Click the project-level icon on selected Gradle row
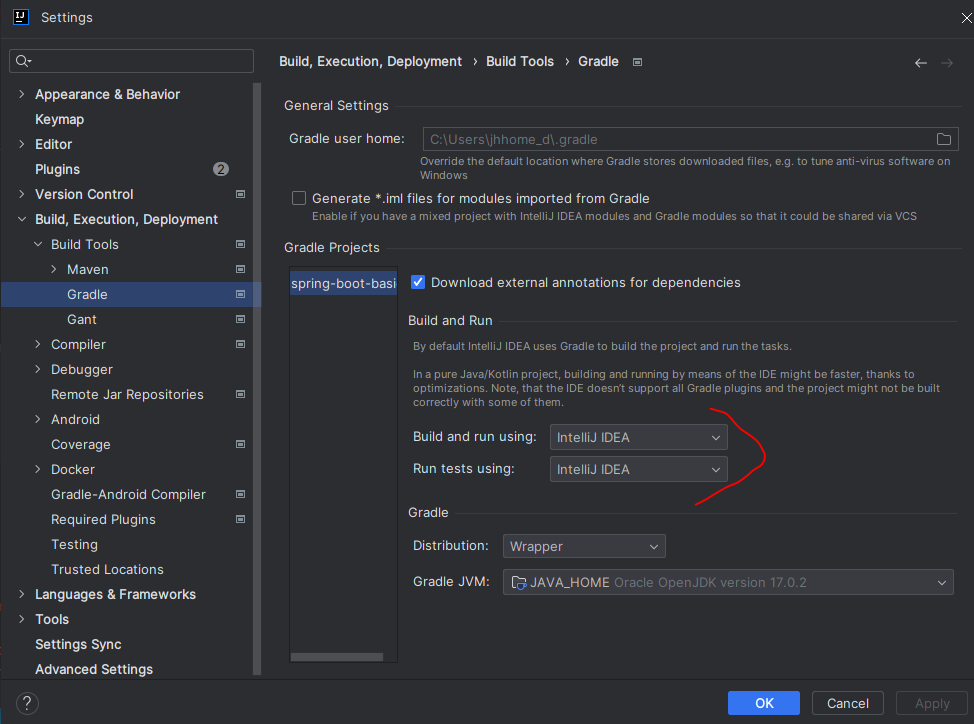974x724 pixels. 240,294
